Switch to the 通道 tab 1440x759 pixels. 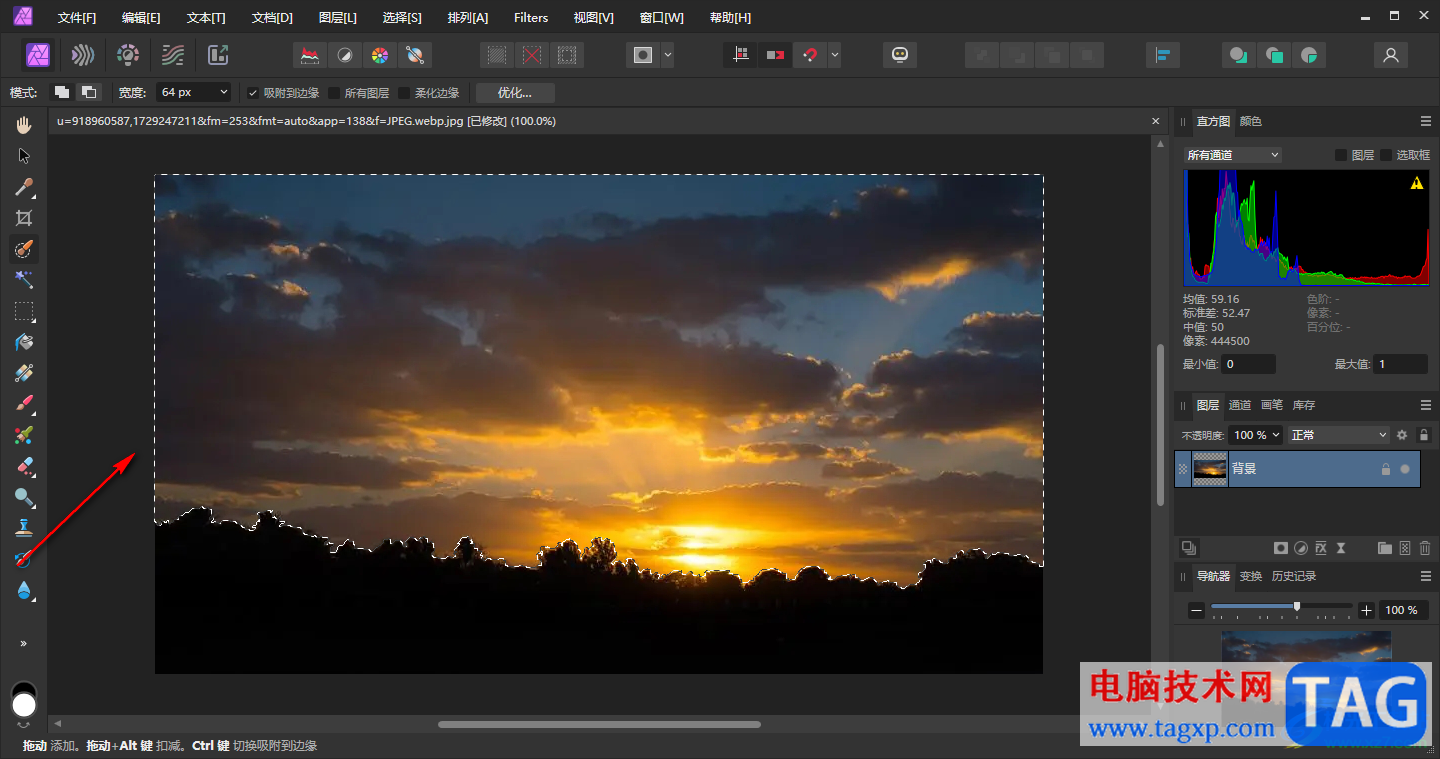click(1240, 405)
